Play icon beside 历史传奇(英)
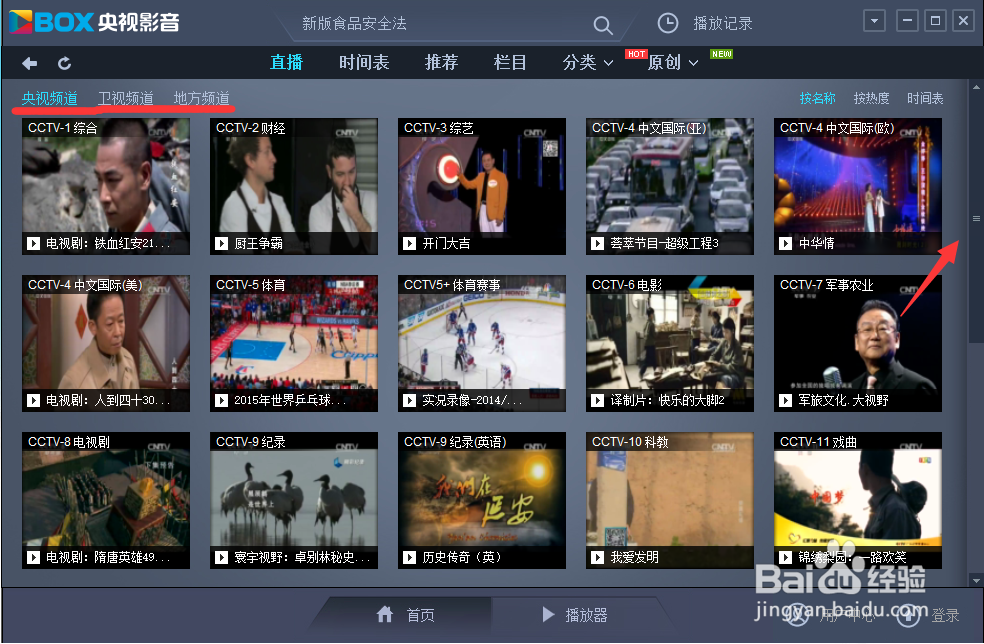984x644 pixels. pos(409,557)
